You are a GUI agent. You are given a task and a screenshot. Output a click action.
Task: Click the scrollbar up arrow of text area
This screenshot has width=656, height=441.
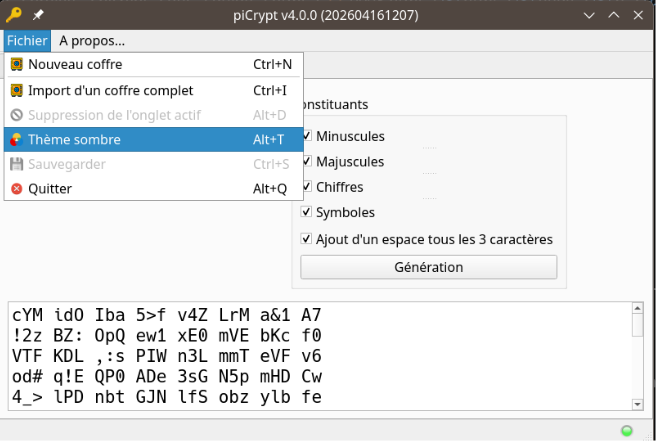click(637, 309)
